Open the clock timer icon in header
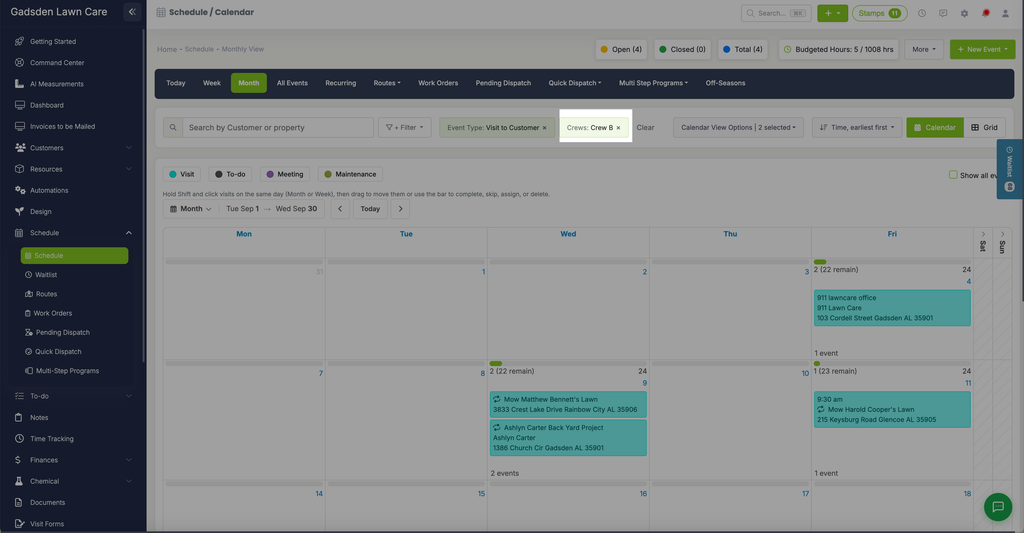This screenshot has width=1024, height=533. (x=921, y=13)
